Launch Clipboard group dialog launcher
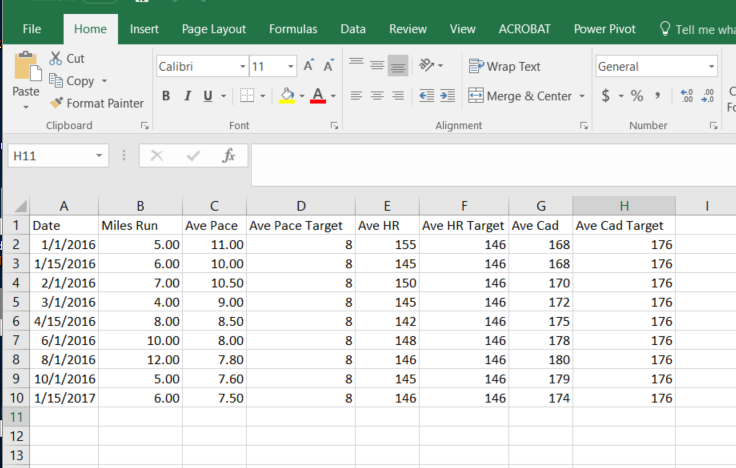The width and height of the screenshot is (736, 468). coord(145,126)
